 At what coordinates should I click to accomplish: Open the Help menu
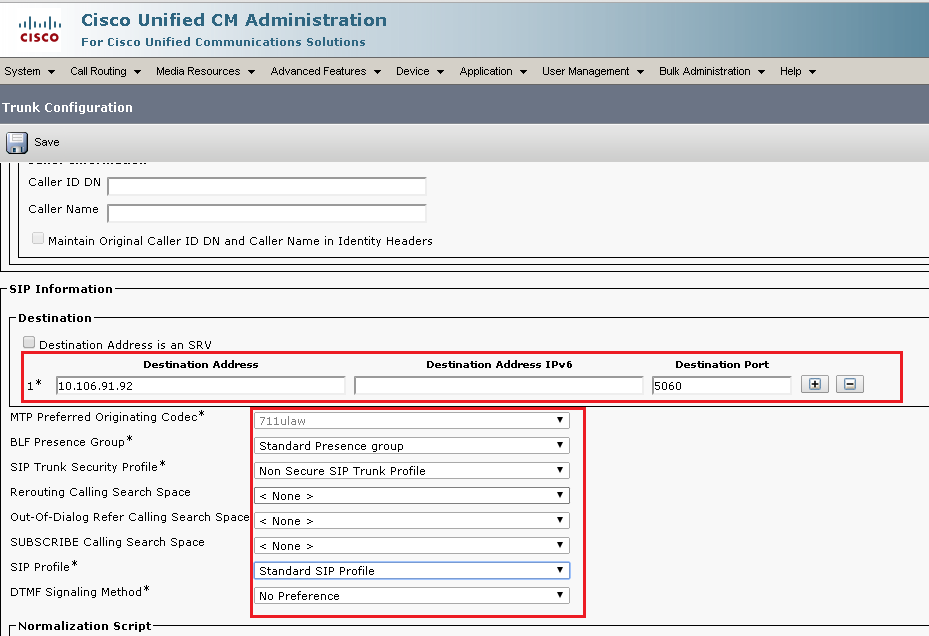[x=798, y=71]
